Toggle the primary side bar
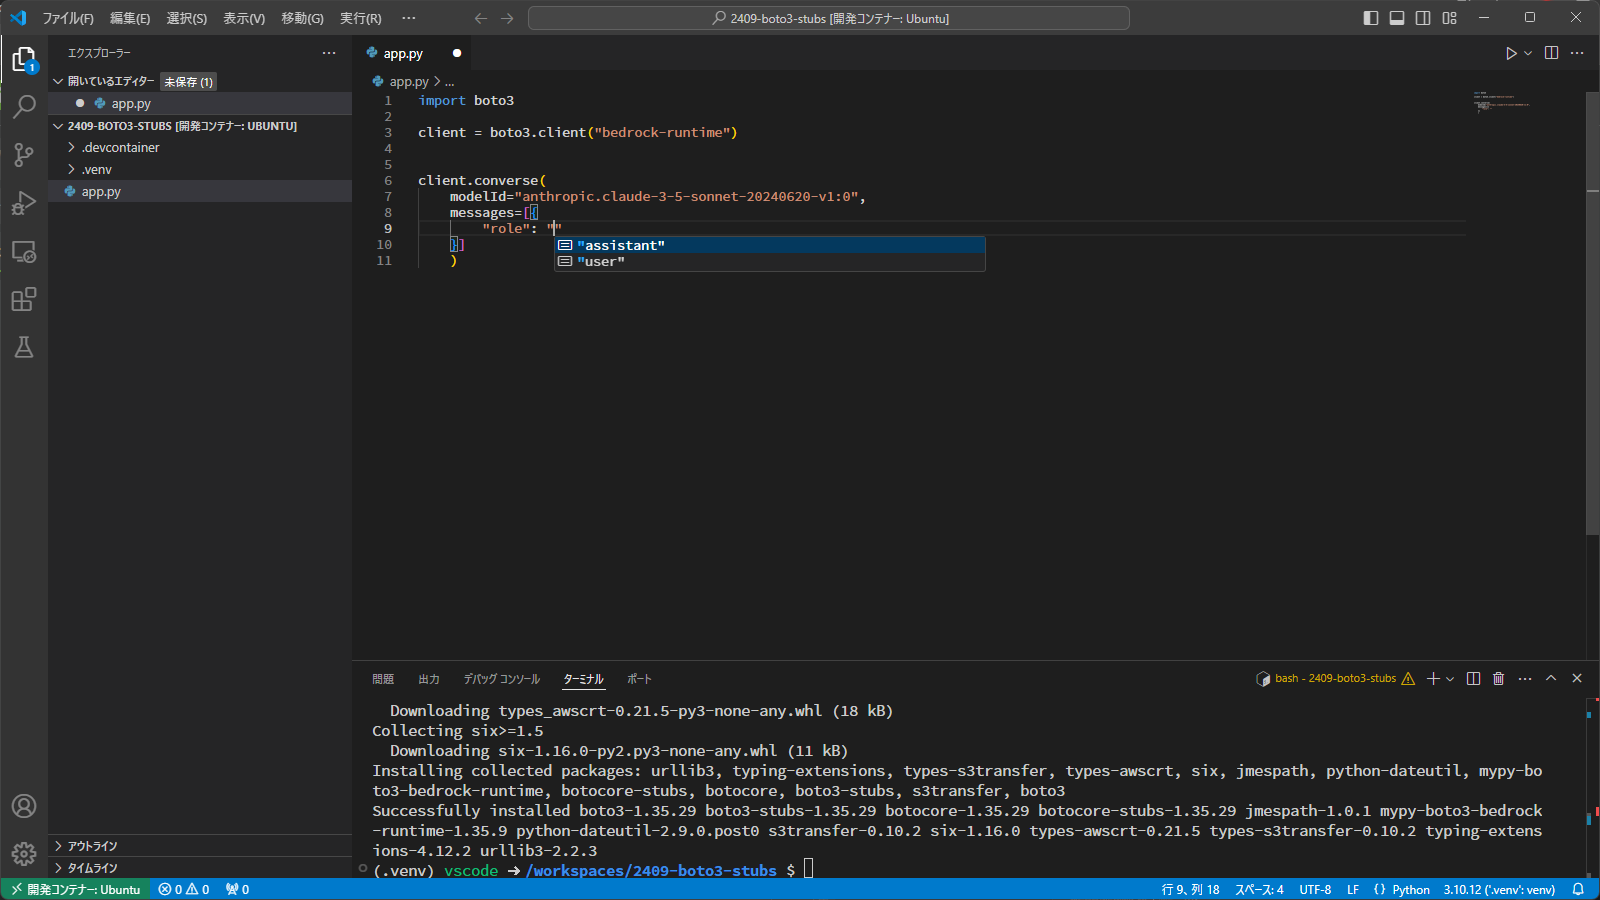Image resolution: width=1600 pixels, height=900 pixels. click(x=1371, y=18)
